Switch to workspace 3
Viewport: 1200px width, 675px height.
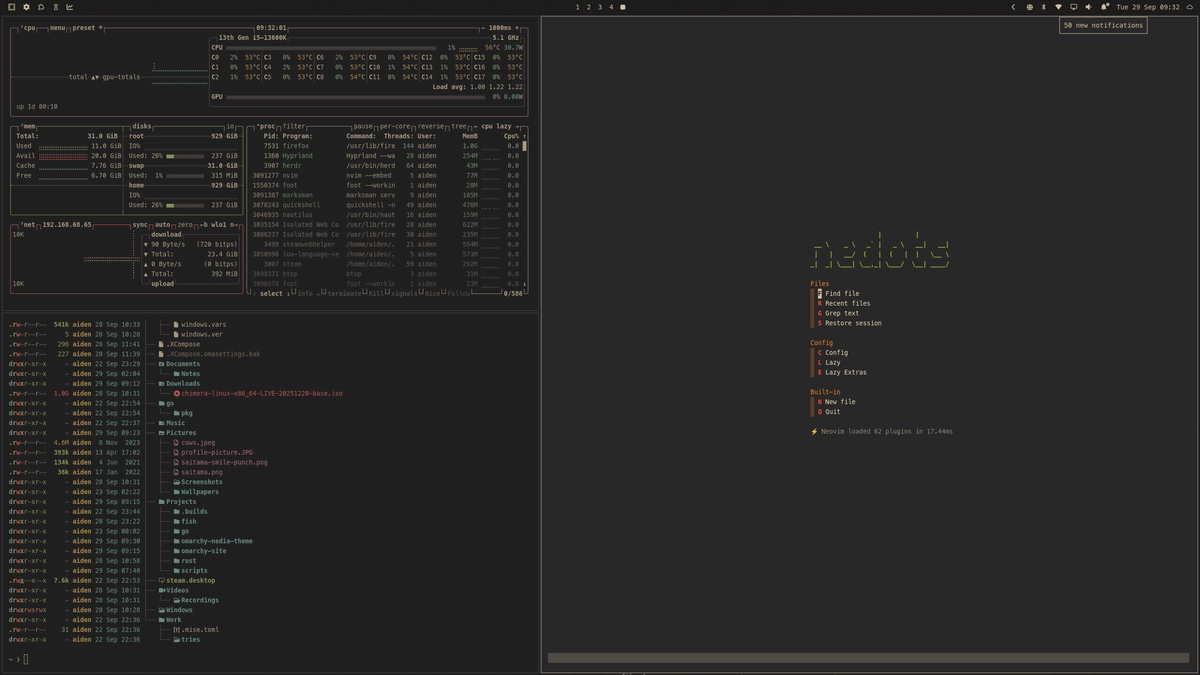600,7
